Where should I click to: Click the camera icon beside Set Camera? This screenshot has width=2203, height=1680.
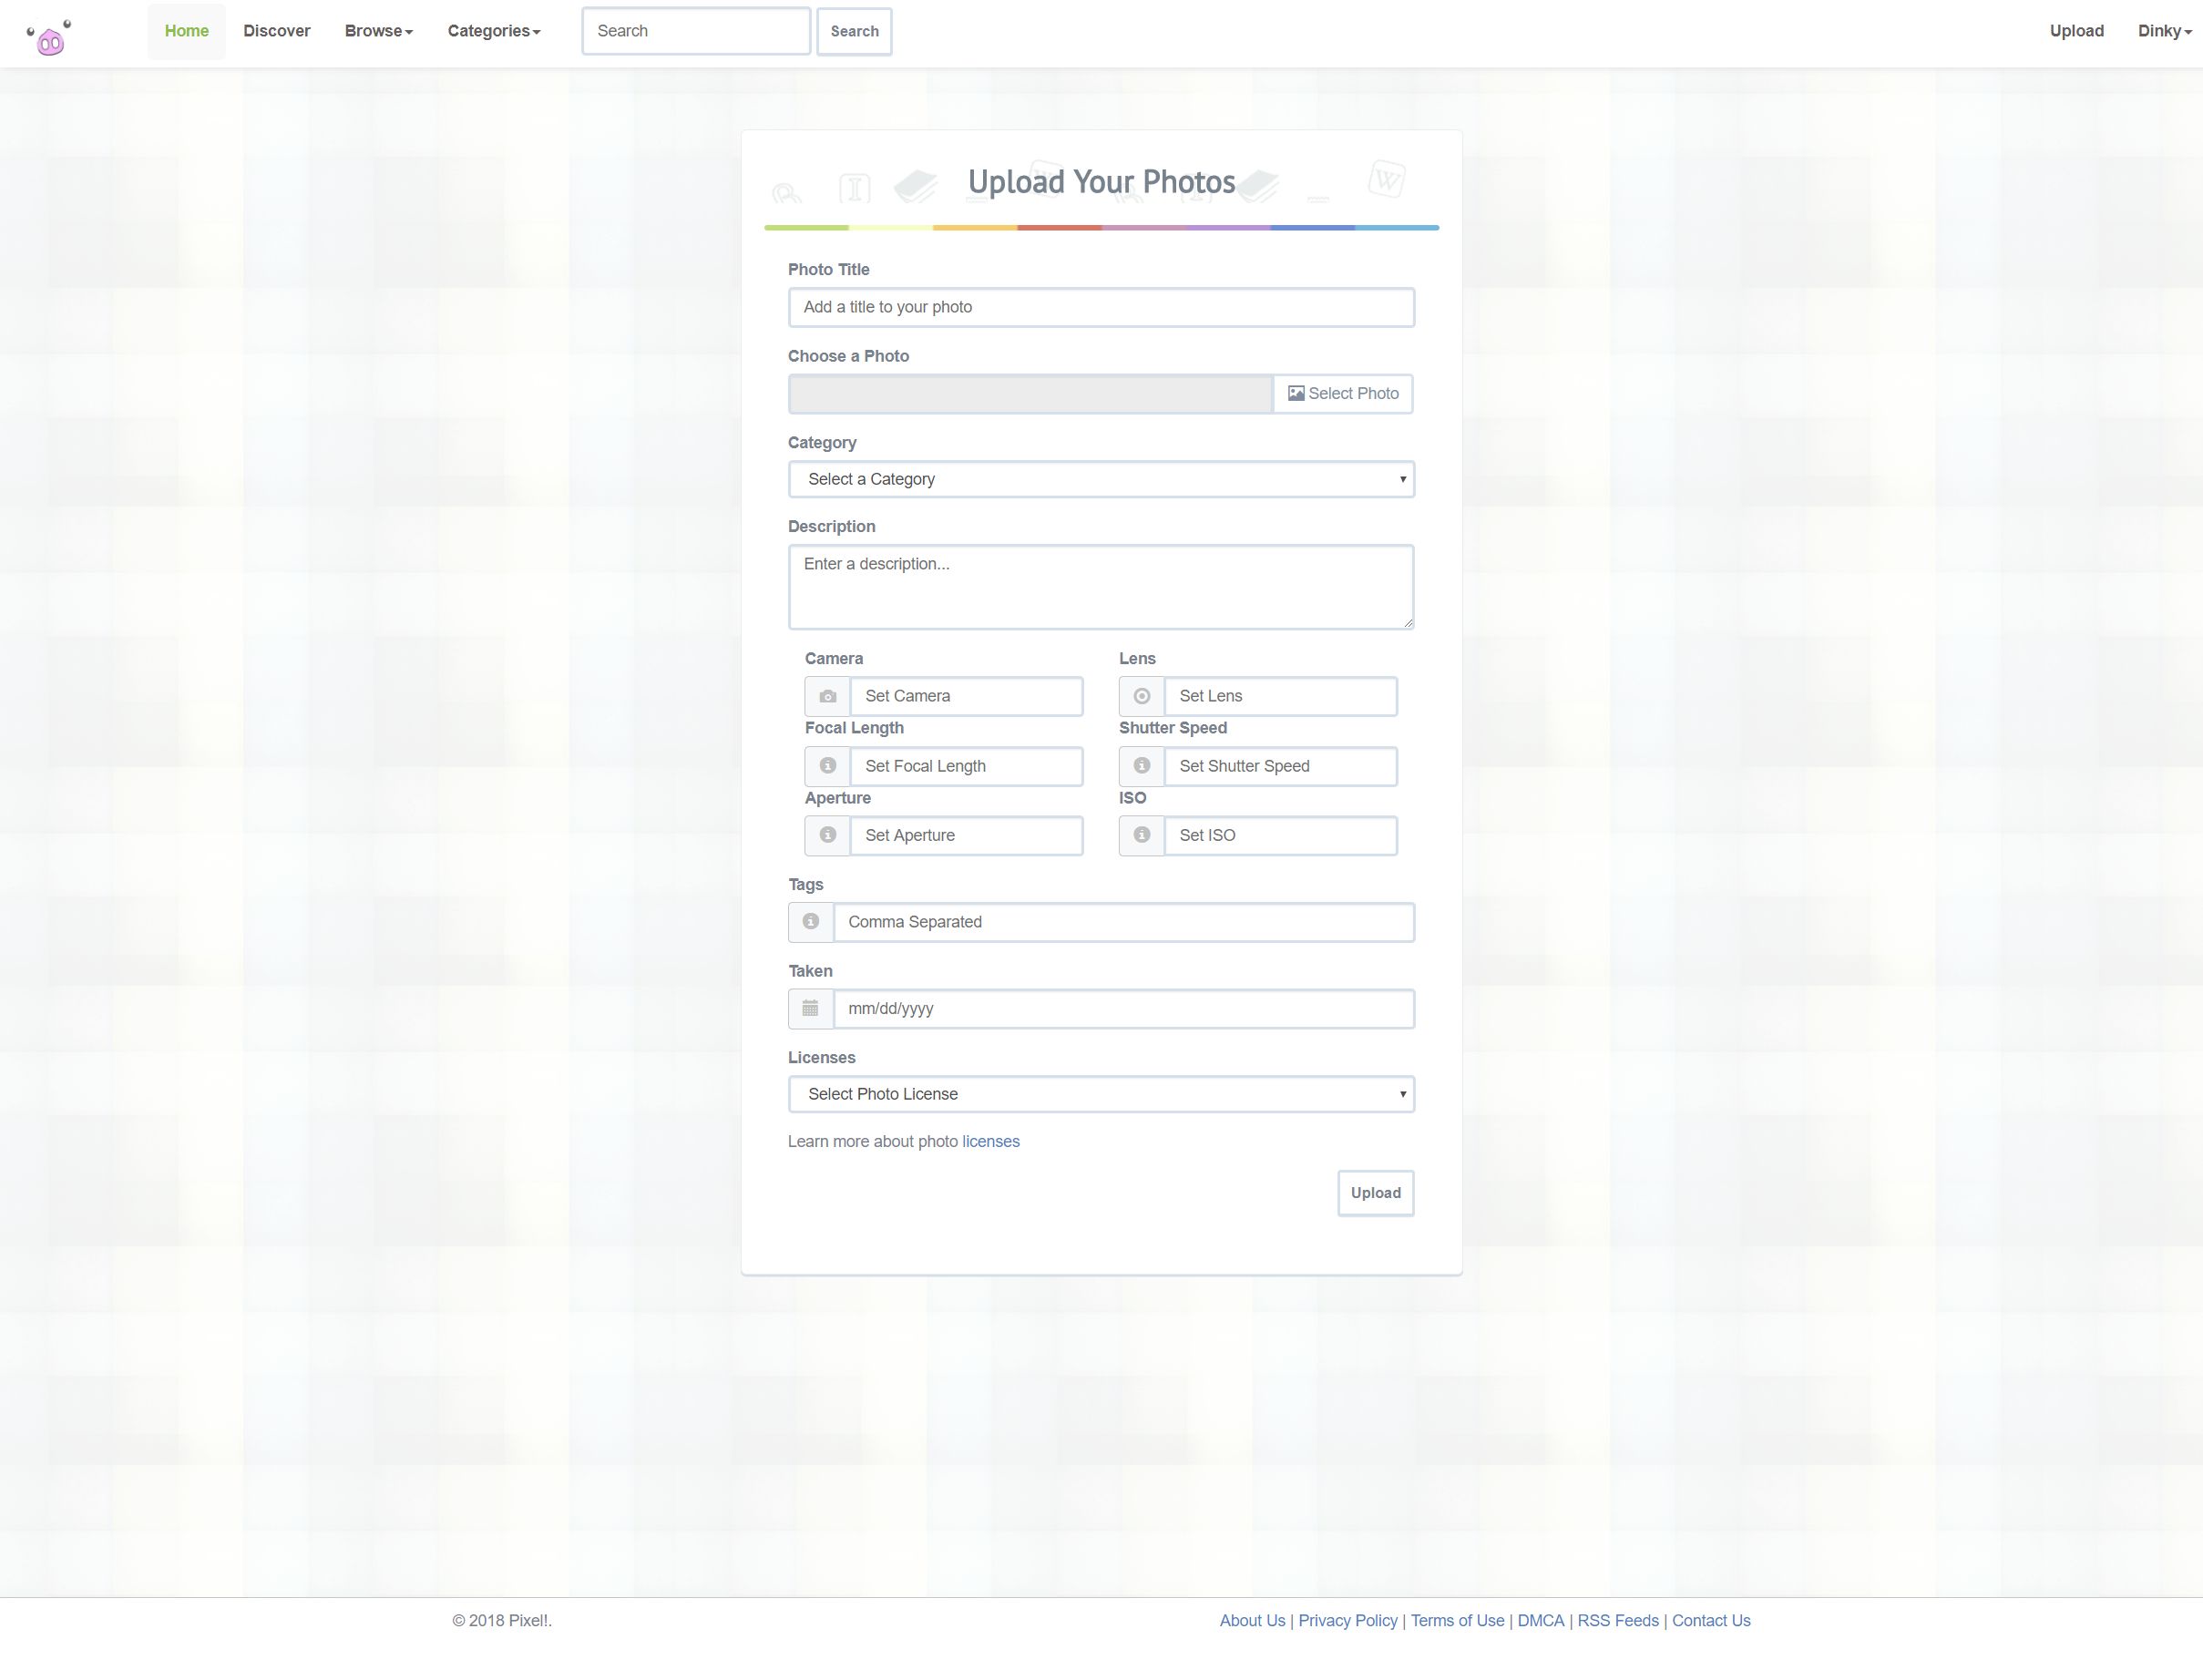coord(827,696)
